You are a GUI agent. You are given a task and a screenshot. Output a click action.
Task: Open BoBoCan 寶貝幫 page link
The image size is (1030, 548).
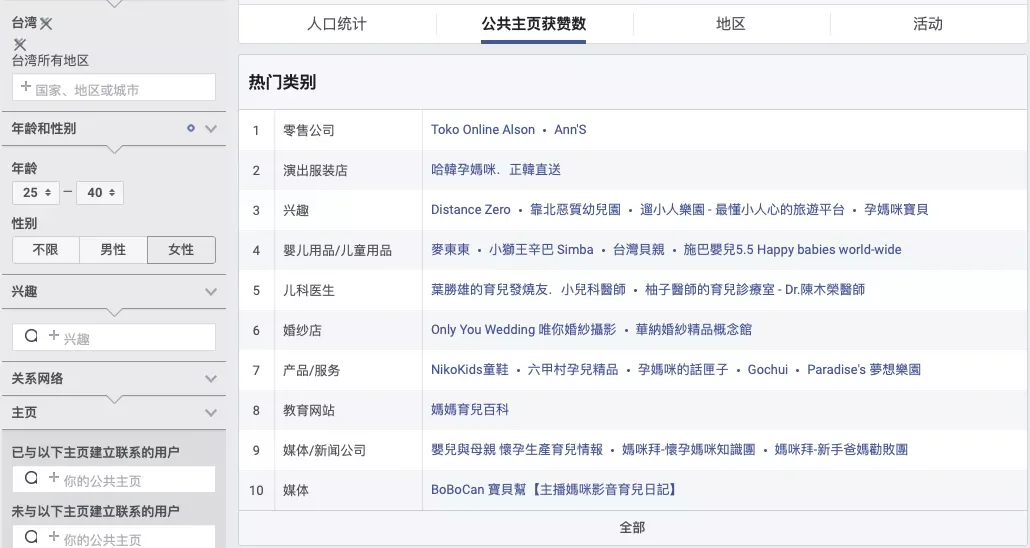(x=555, y=490)
